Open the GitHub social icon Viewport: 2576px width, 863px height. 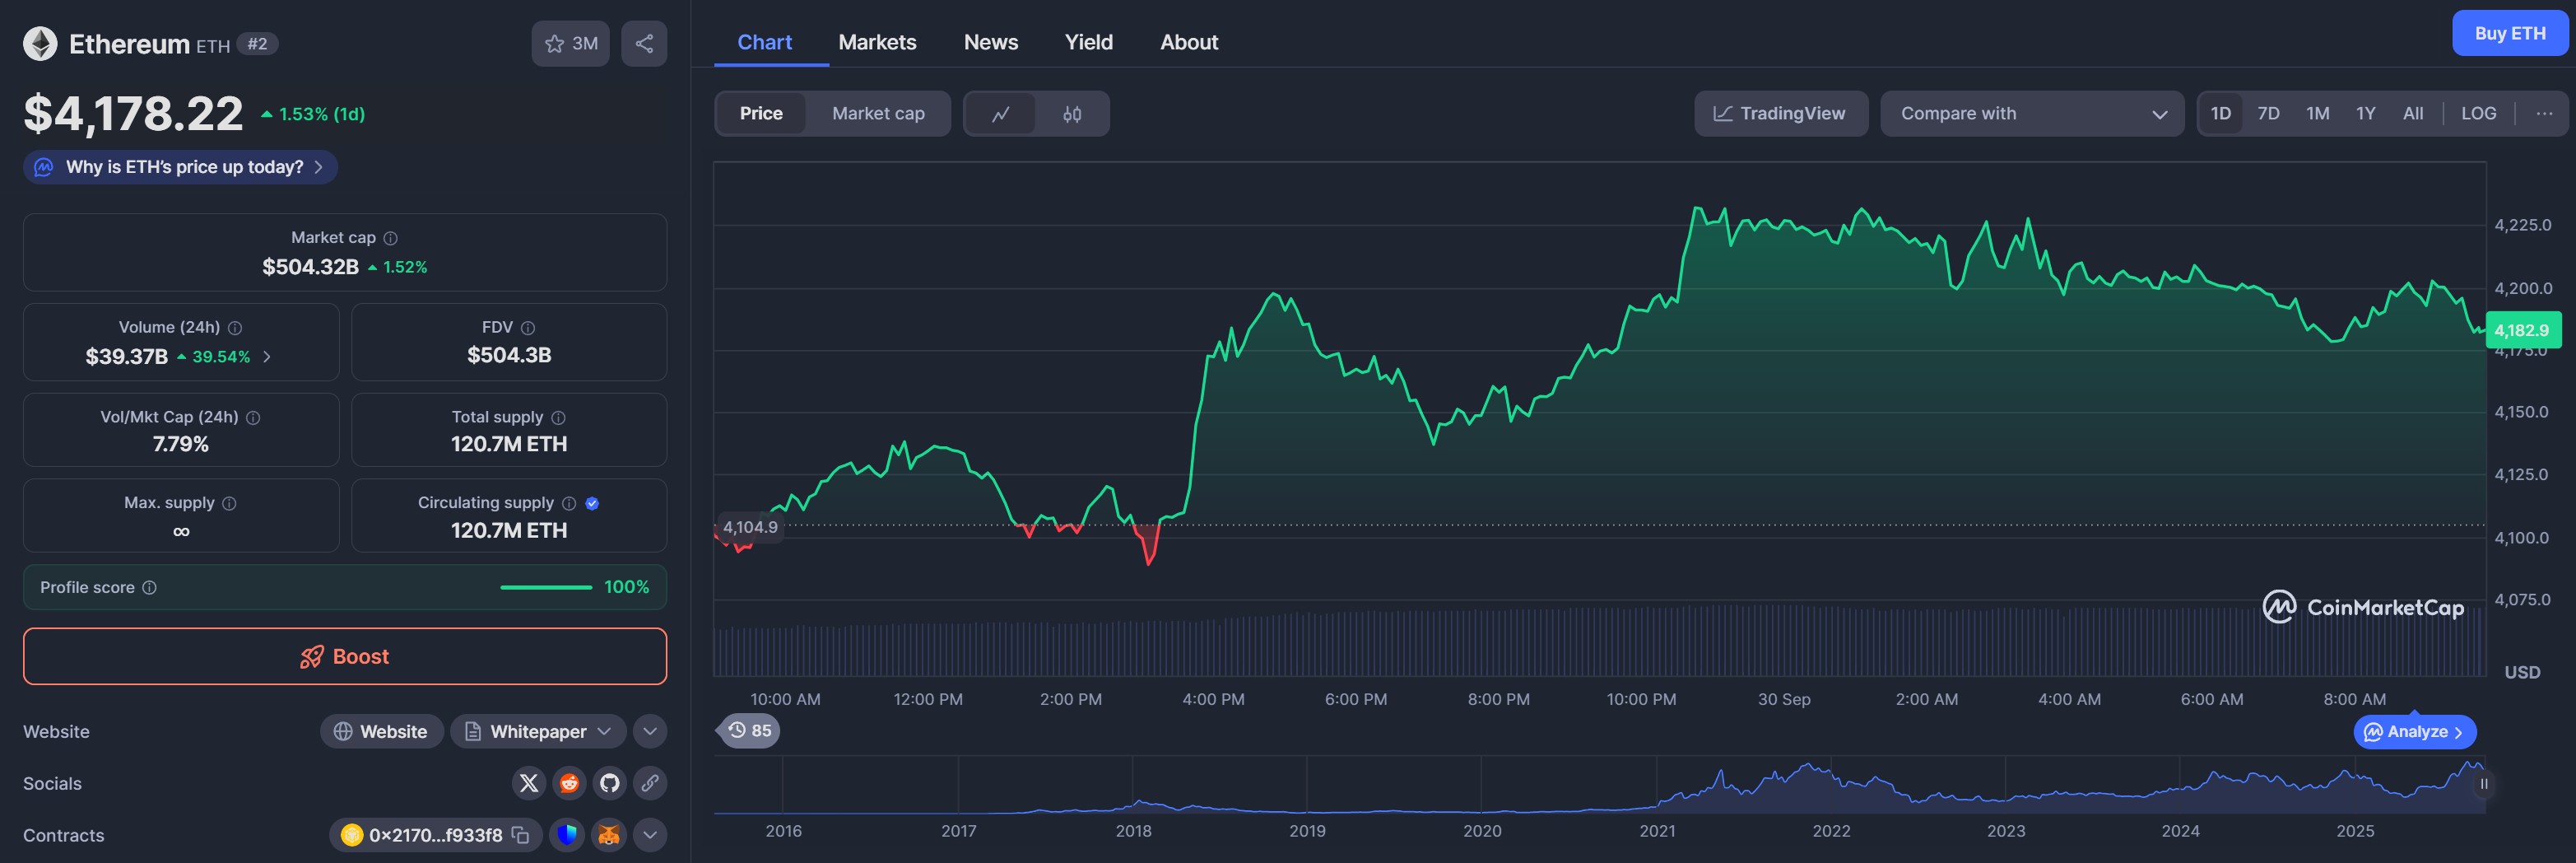[x=610, y=783]
